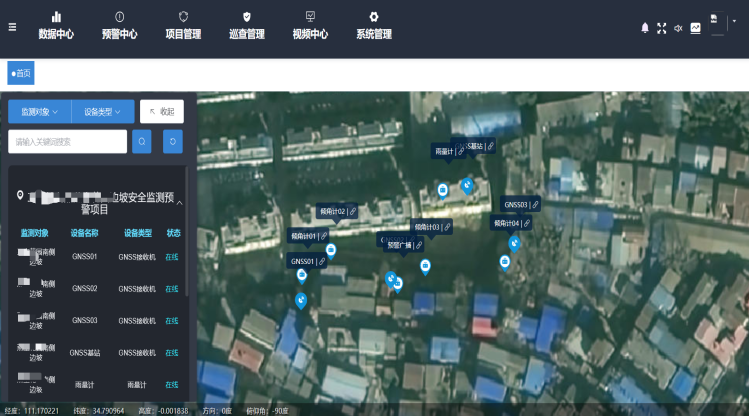Click the chart monitor icon in header

pos(695,28)
